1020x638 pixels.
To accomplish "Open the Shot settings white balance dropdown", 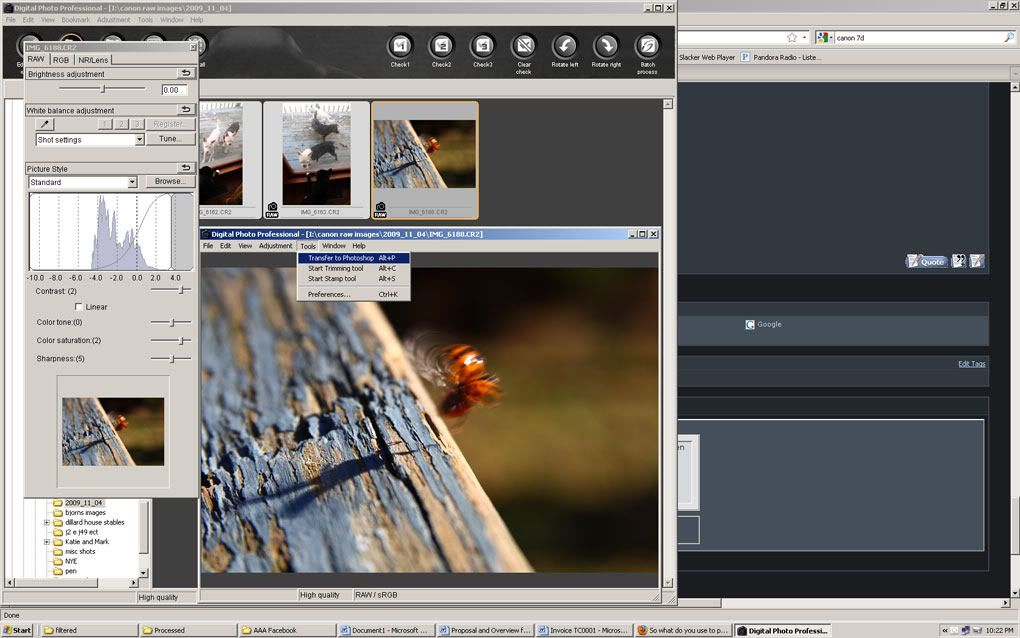I will pos(139,140).
